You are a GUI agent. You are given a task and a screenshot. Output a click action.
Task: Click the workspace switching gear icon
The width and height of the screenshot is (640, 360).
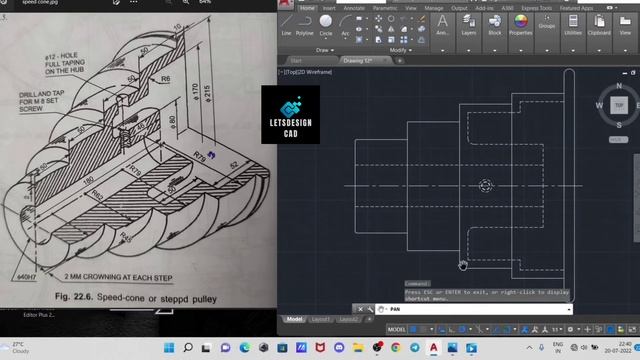click(x=571, y=329)
